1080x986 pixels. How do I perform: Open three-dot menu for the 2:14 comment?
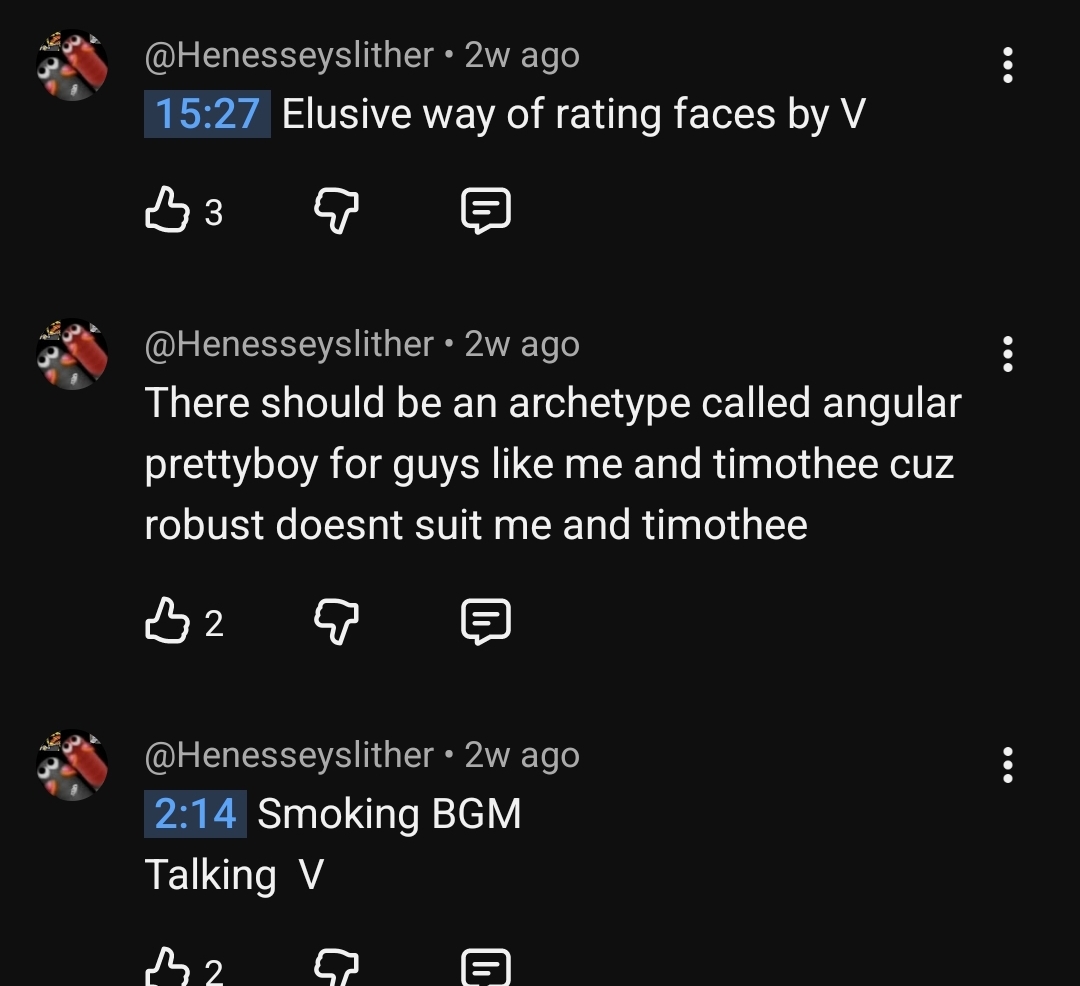[x=1008, y=765]
